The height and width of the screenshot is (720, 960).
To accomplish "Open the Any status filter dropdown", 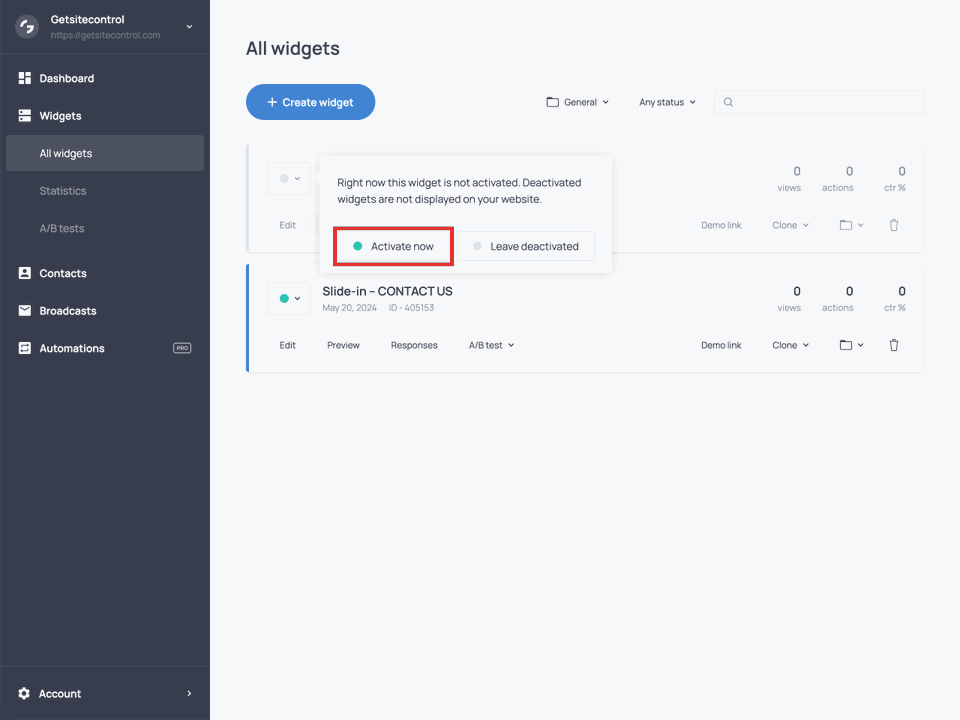I will pyautogui.click(x=665, y=101).
